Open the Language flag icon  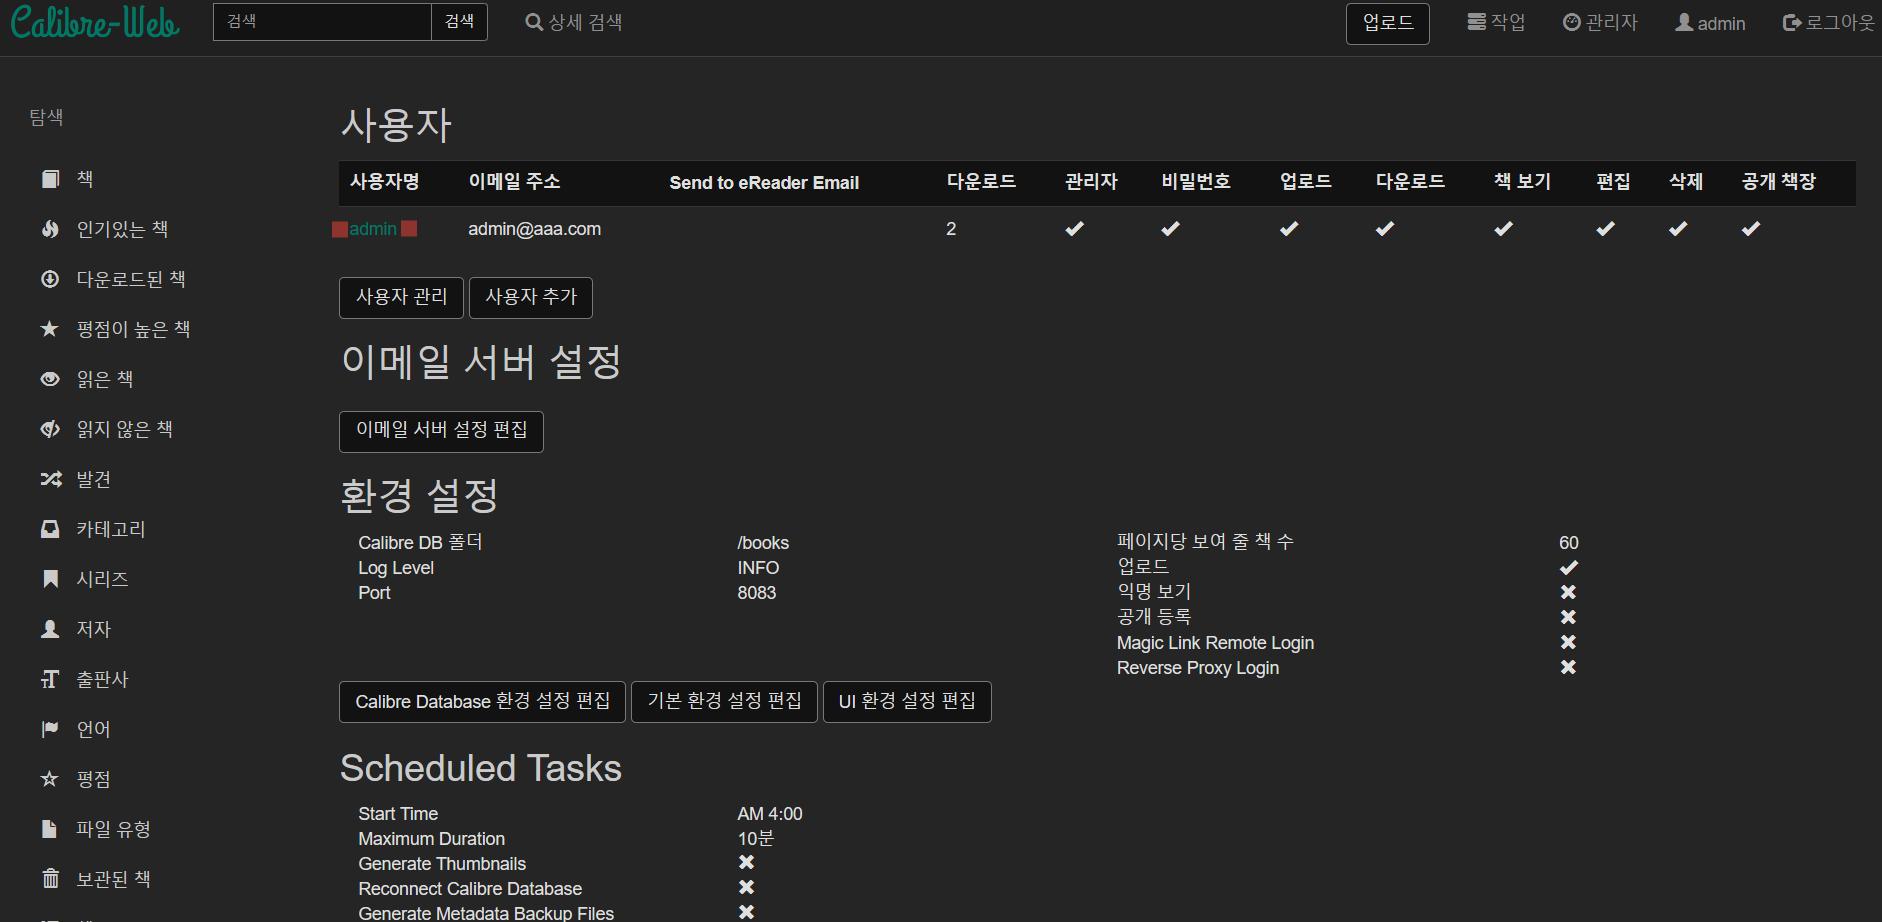[x=50, y=729]
